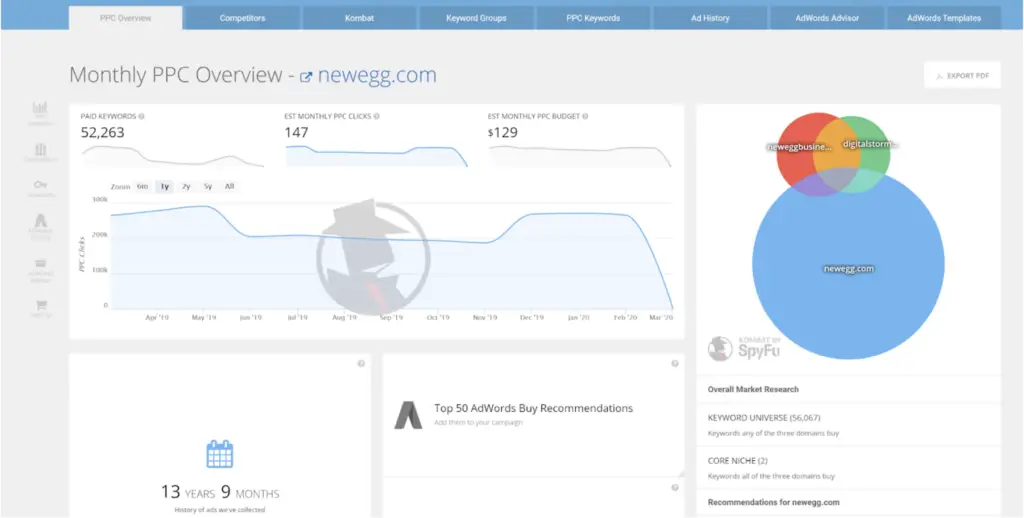Screen dimensions: 1024x518
Task: Click the help icon in Top 50 AdWords card
Action: click(x=675, y=363)
